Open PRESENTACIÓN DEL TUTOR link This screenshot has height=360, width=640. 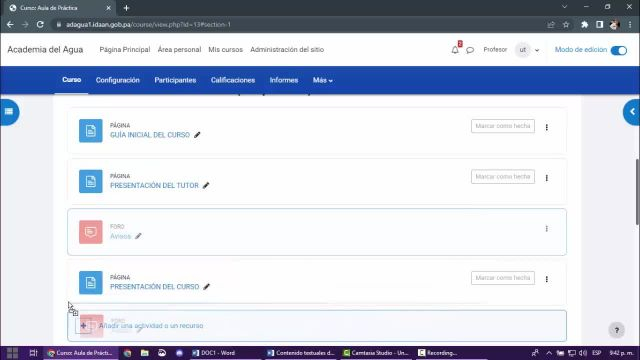(154, 185)
